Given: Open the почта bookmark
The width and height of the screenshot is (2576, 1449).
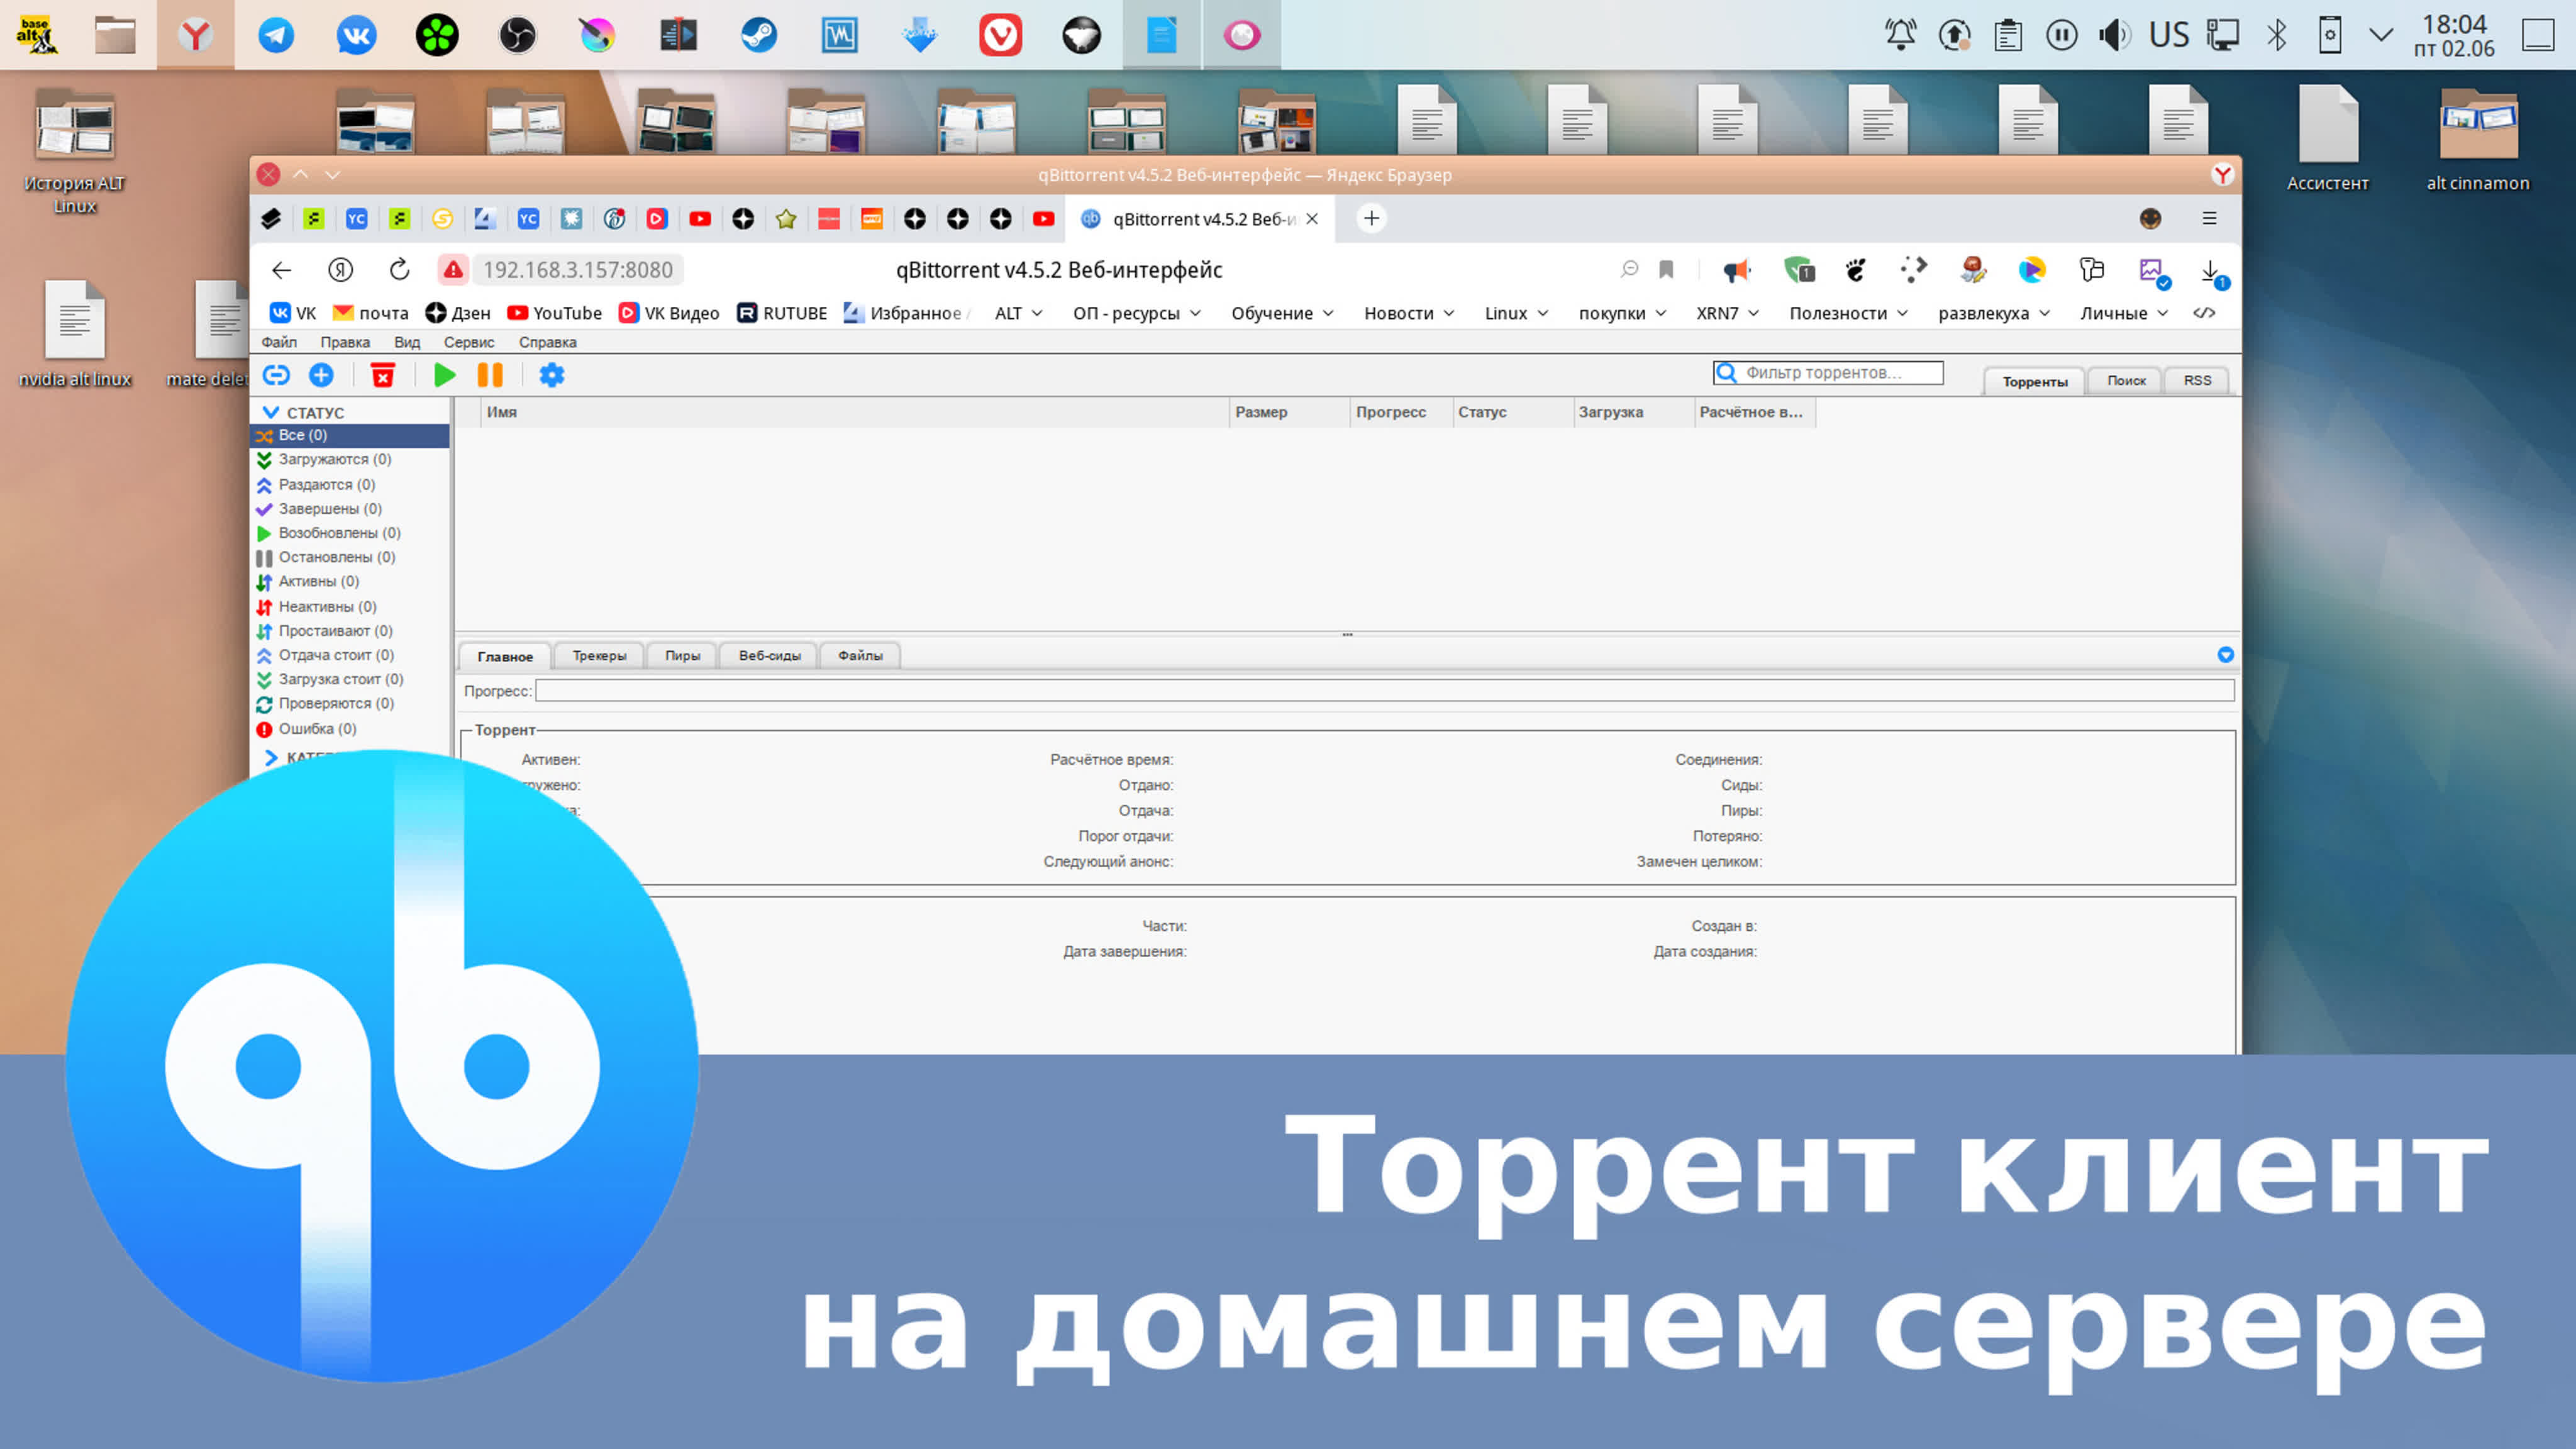Looking at the screenshot, I should (370, 313).
